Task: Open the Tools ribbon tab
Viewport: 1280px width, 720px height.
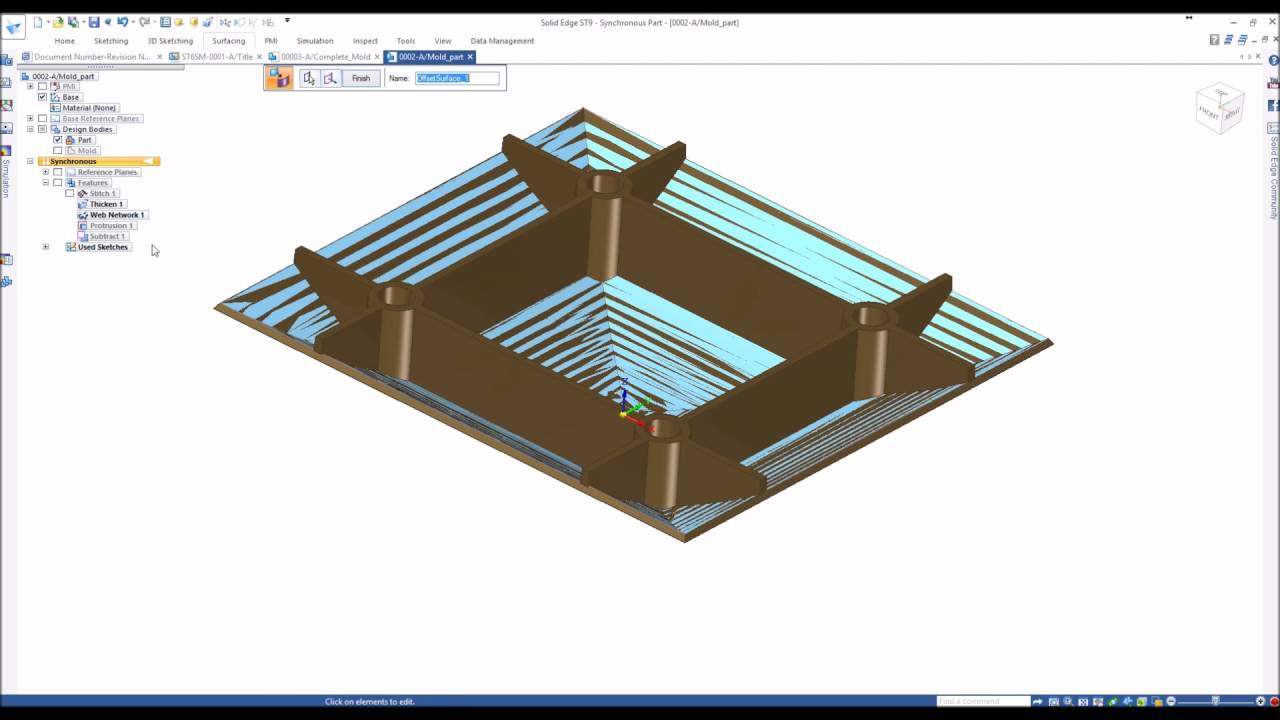Action: pyautogui.click(x=405, y=41)
